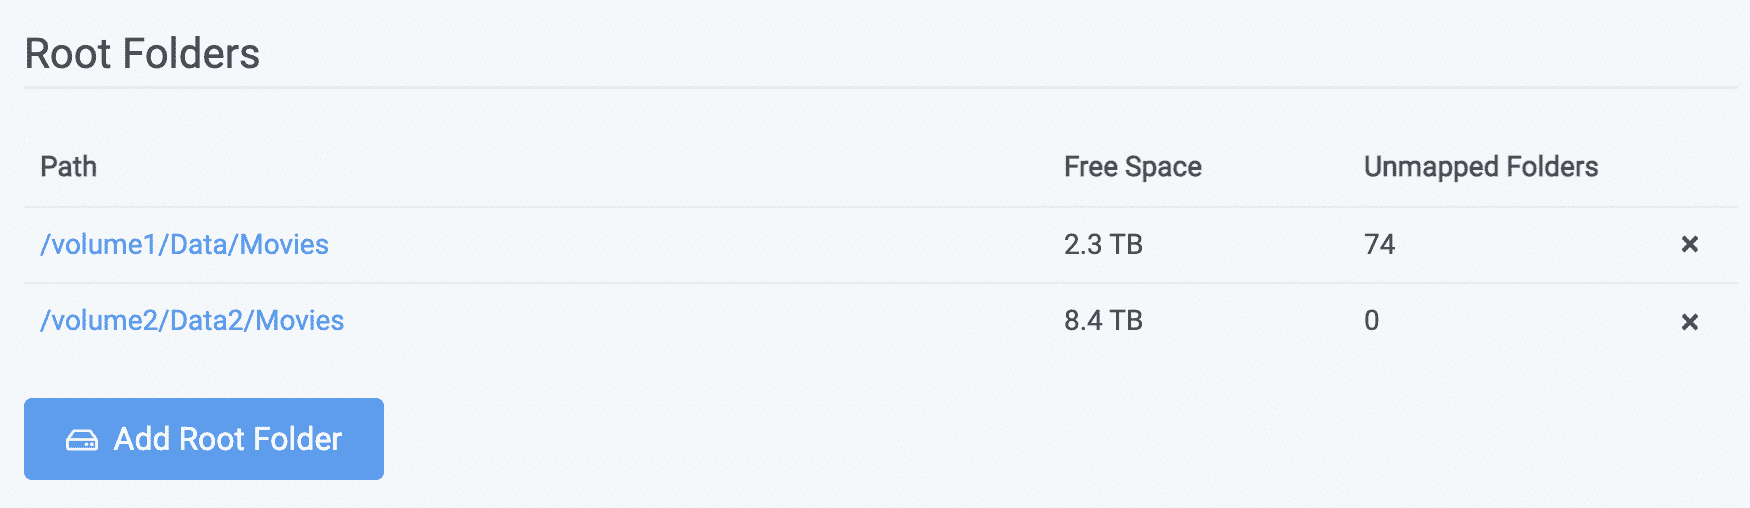Select the volume2 table row

point(881,321)
